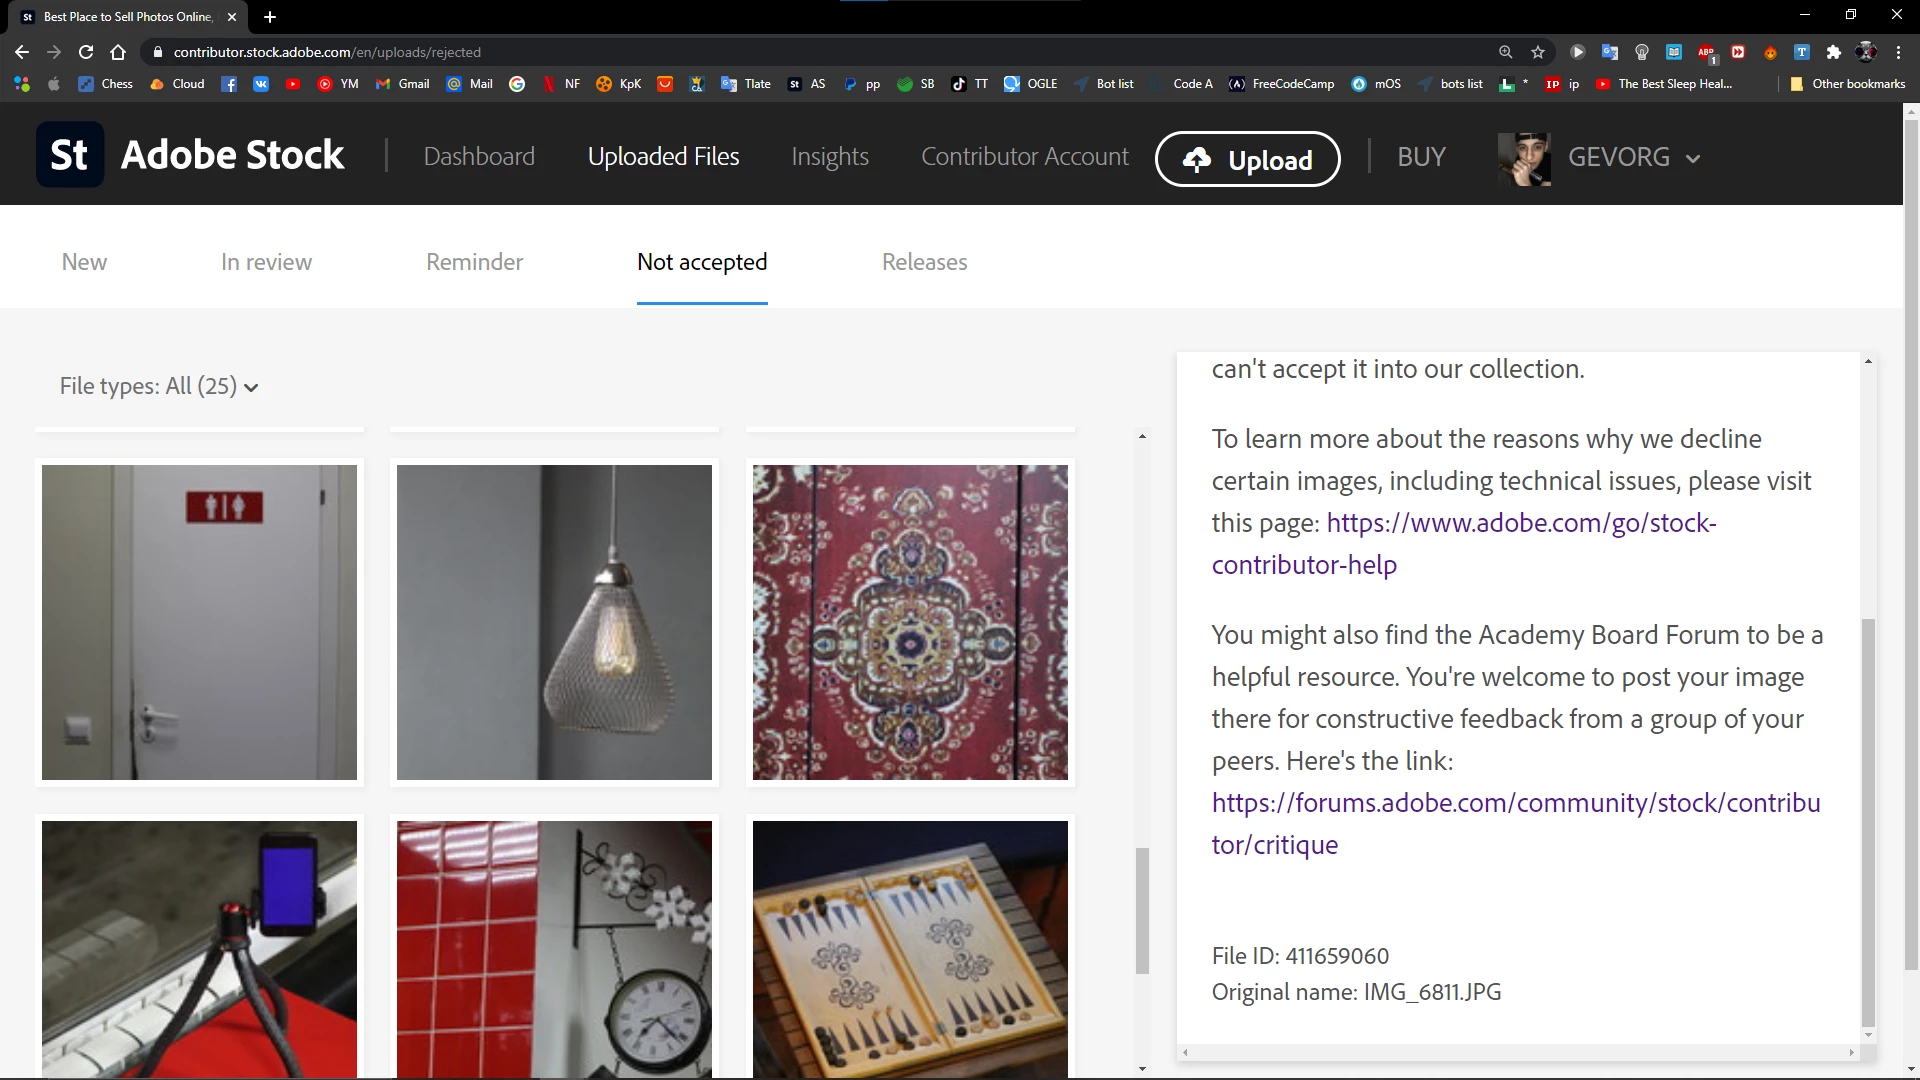Open the Chrome three-dot menu
1920x1080 pixels.
(x=1898, y=52)
